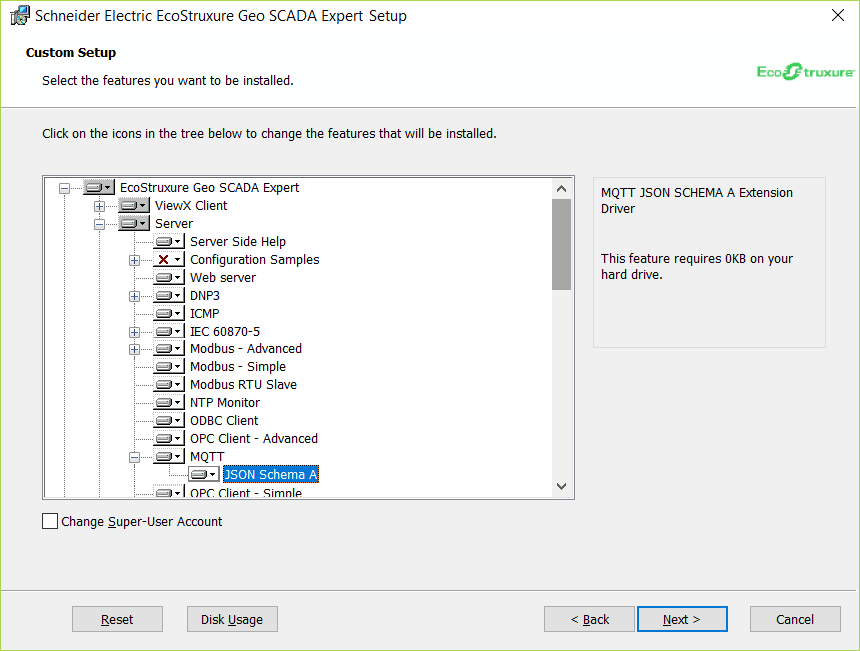Click the install icon for Modbus RTU Slave

[169, 385]
